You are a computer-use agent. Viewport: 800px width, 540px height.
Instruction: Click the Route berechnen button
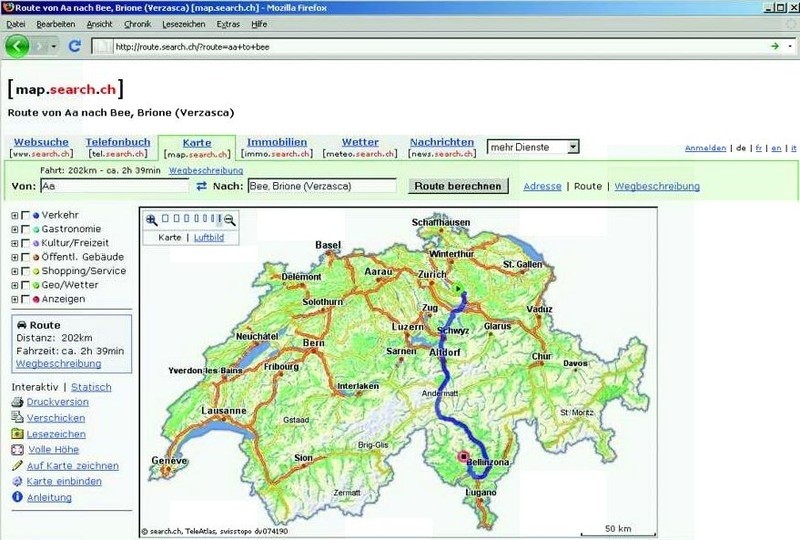(x=458, y=186)
